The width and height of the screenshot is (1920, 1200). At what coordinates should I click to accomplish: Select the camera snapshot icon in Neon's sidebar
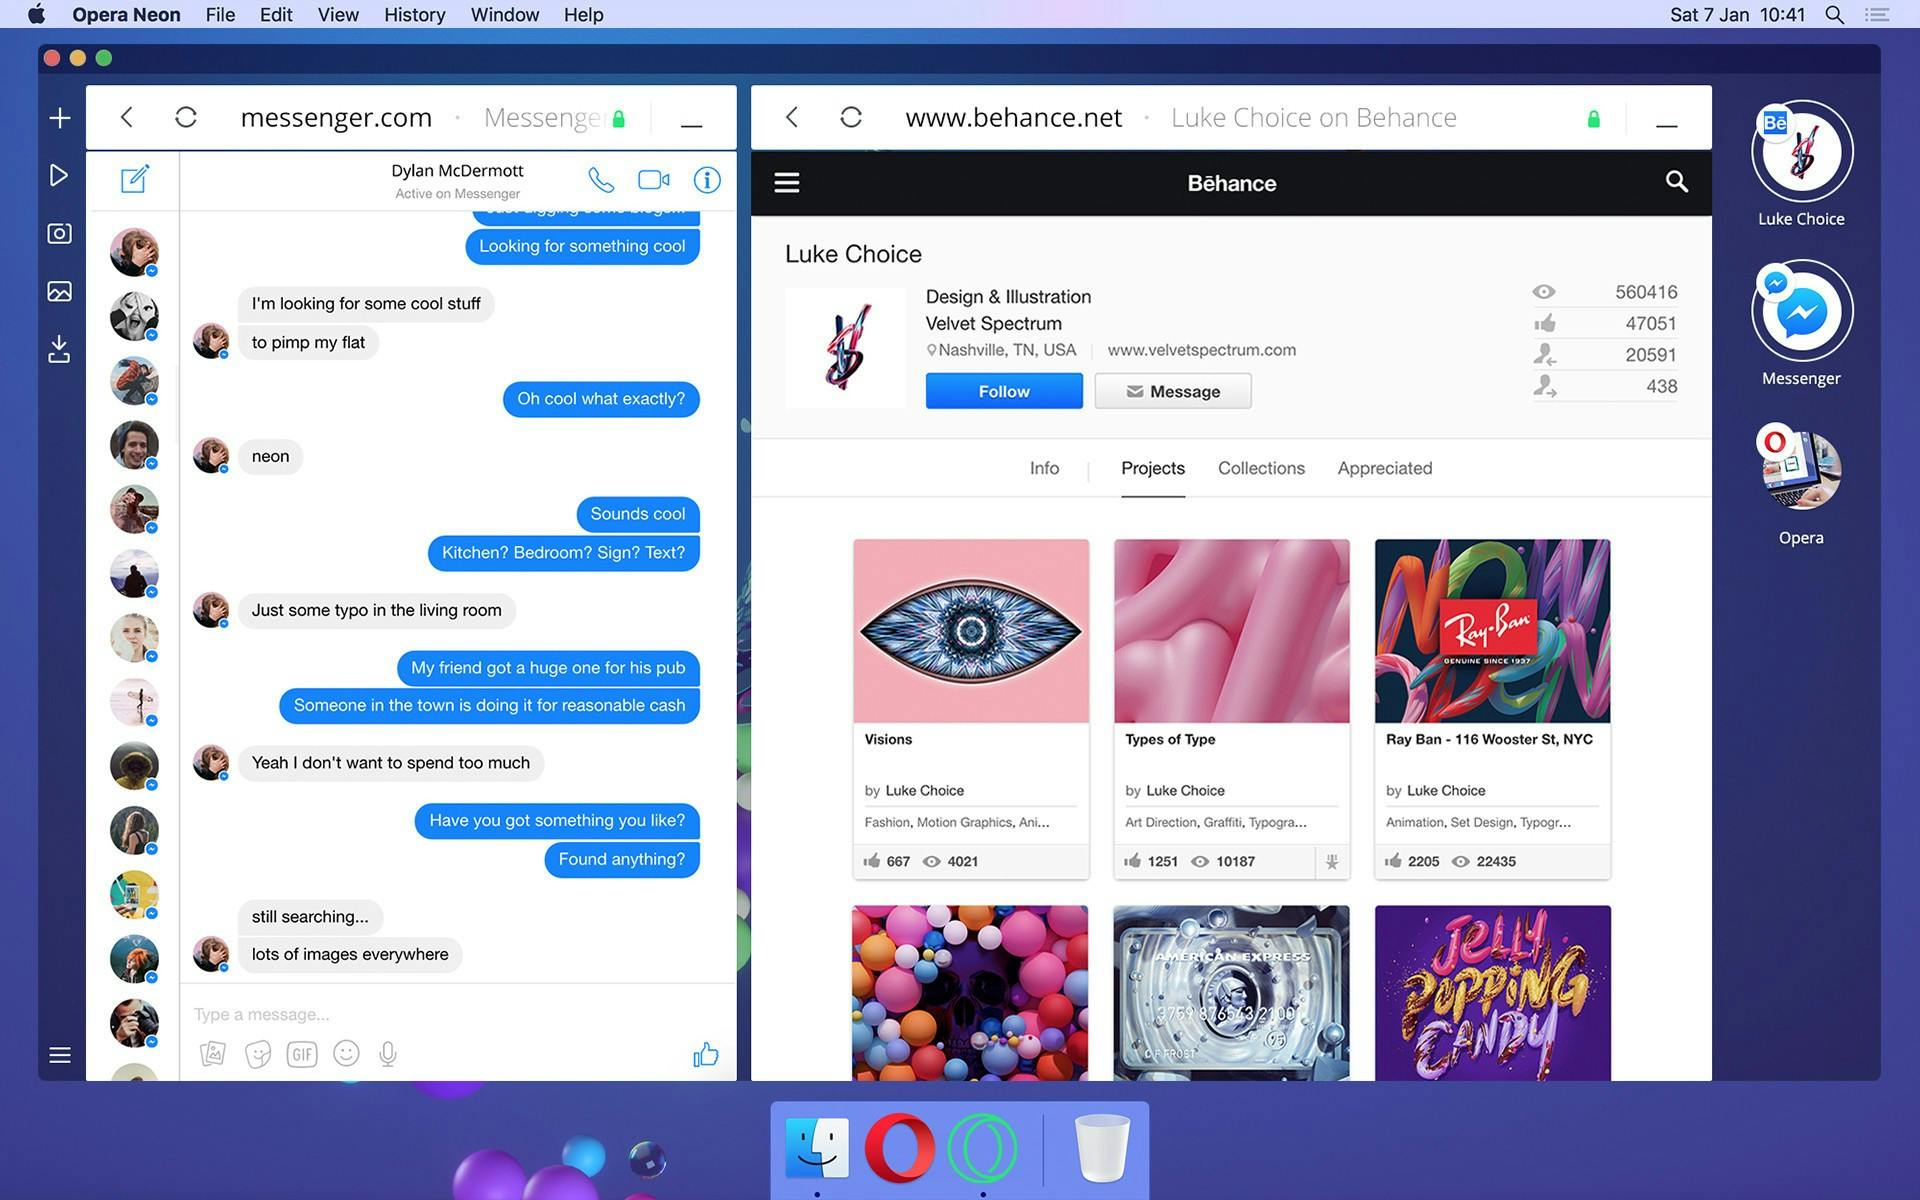coord(59,232)
